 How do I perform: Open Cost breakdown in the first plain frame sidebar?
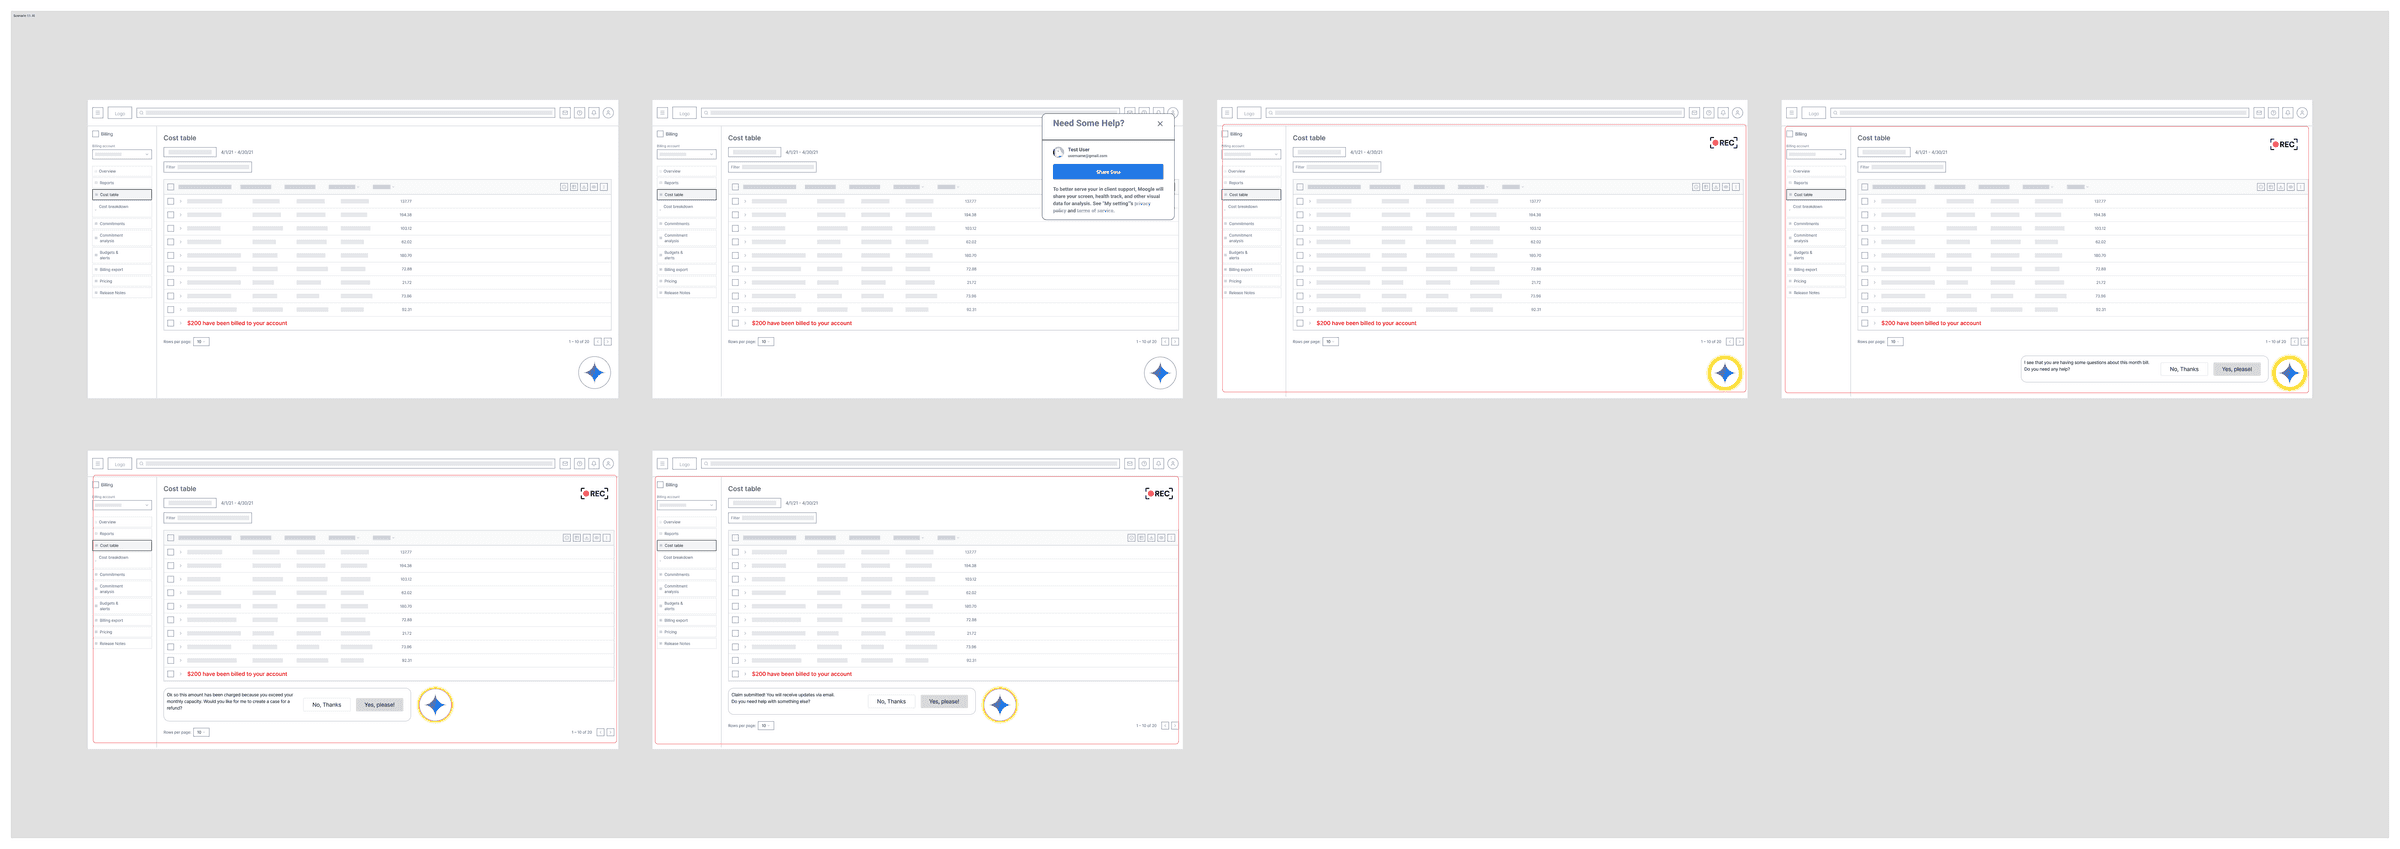tap(123, 207)
